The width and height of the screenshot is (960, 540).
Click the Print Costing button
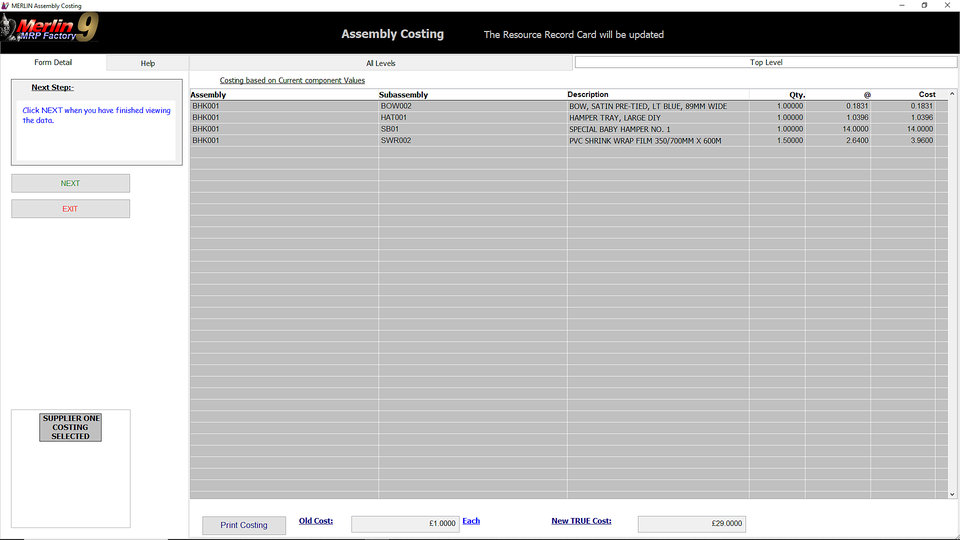pos(244,525)
